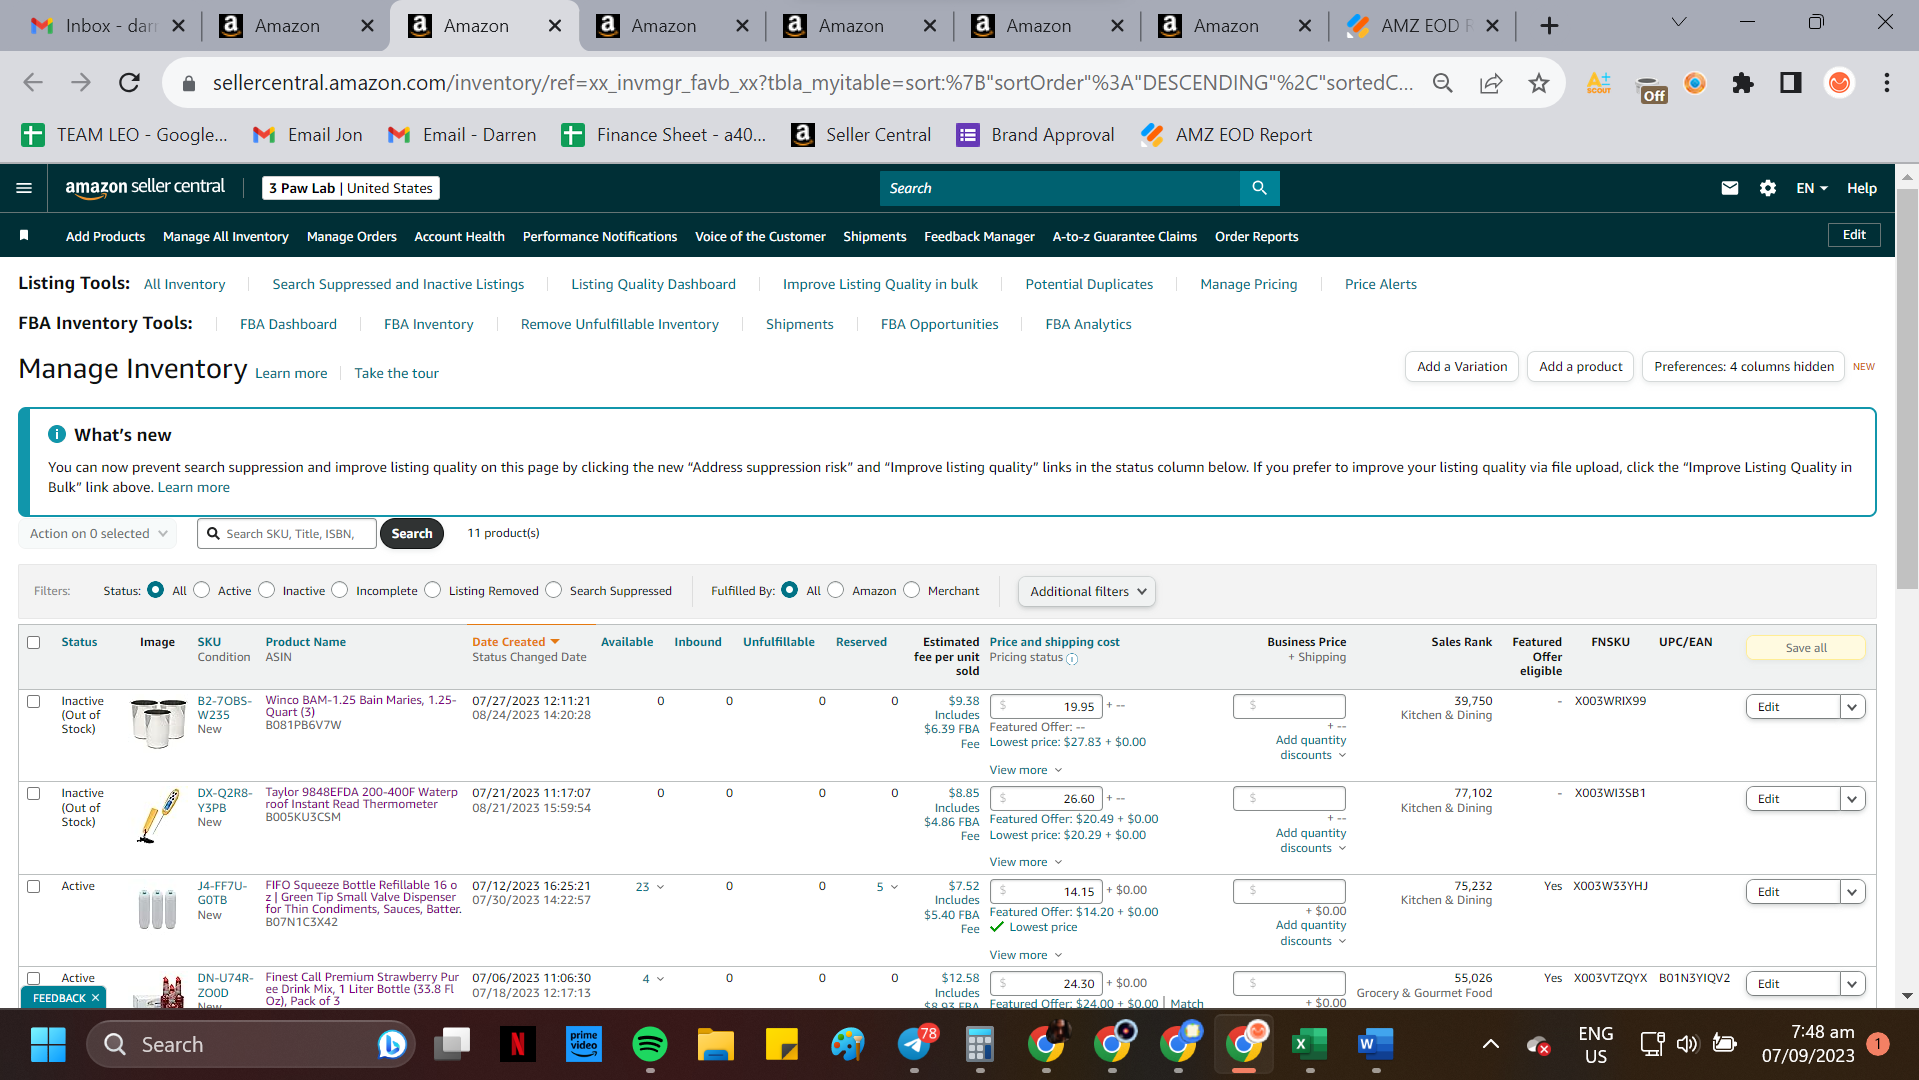Open Preferences: 4 columns hidden
The width and height of the screenshot is (1919, 1080).
[1744, 367]
